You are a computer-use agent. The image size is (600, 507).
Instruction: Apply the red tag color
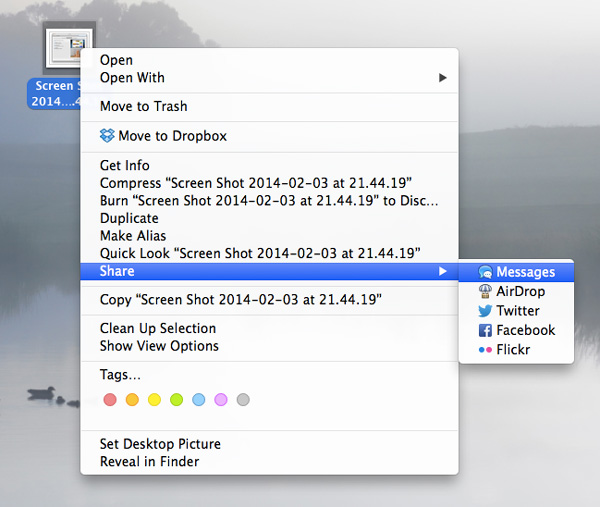pyautogui.click(x=110, y=399)
